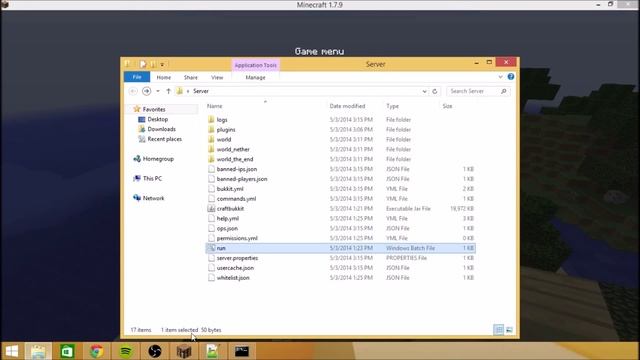Open the logs folder

pos(222,120)
